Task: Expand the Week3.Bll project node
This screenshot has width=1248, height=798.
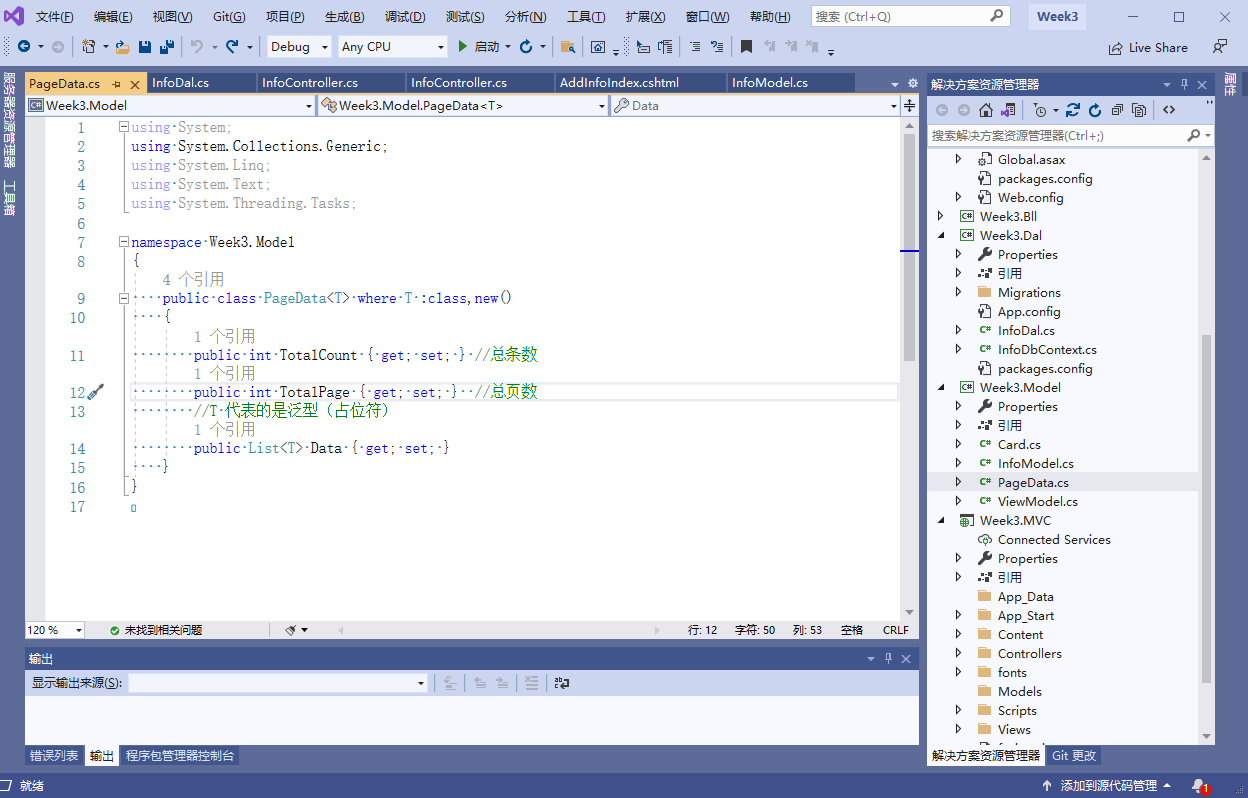Action: pyautogui.click(x=940, y=216)
